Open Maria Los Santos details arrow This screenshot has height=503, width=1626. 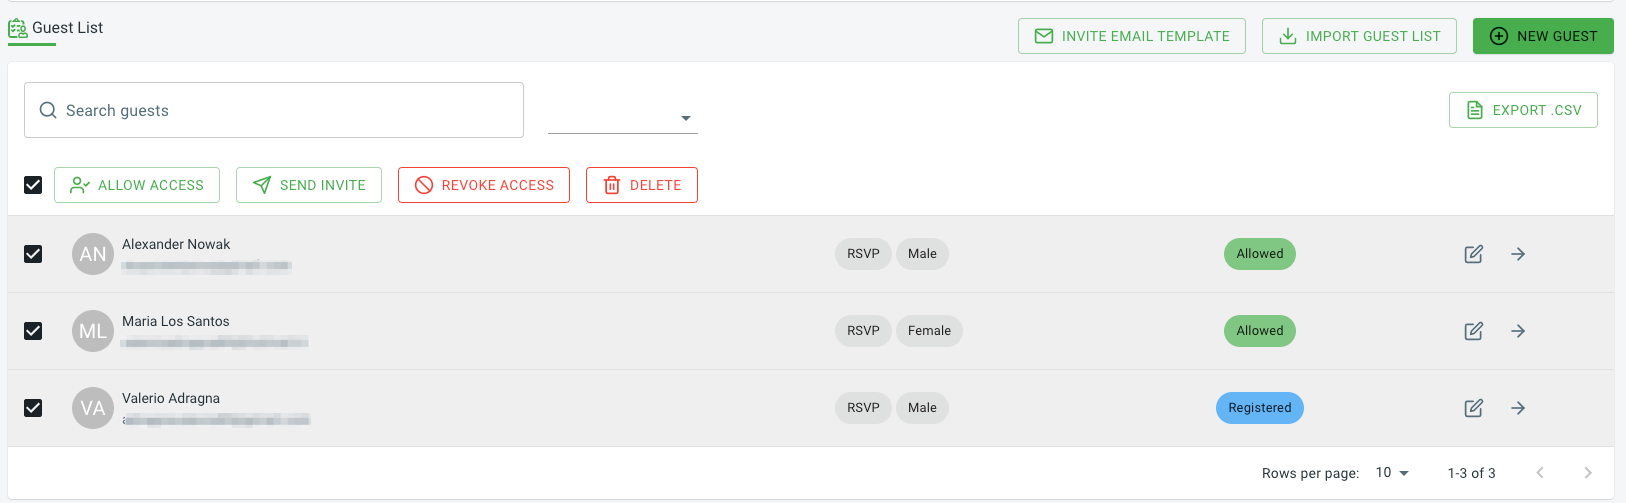click(1518, 331)
